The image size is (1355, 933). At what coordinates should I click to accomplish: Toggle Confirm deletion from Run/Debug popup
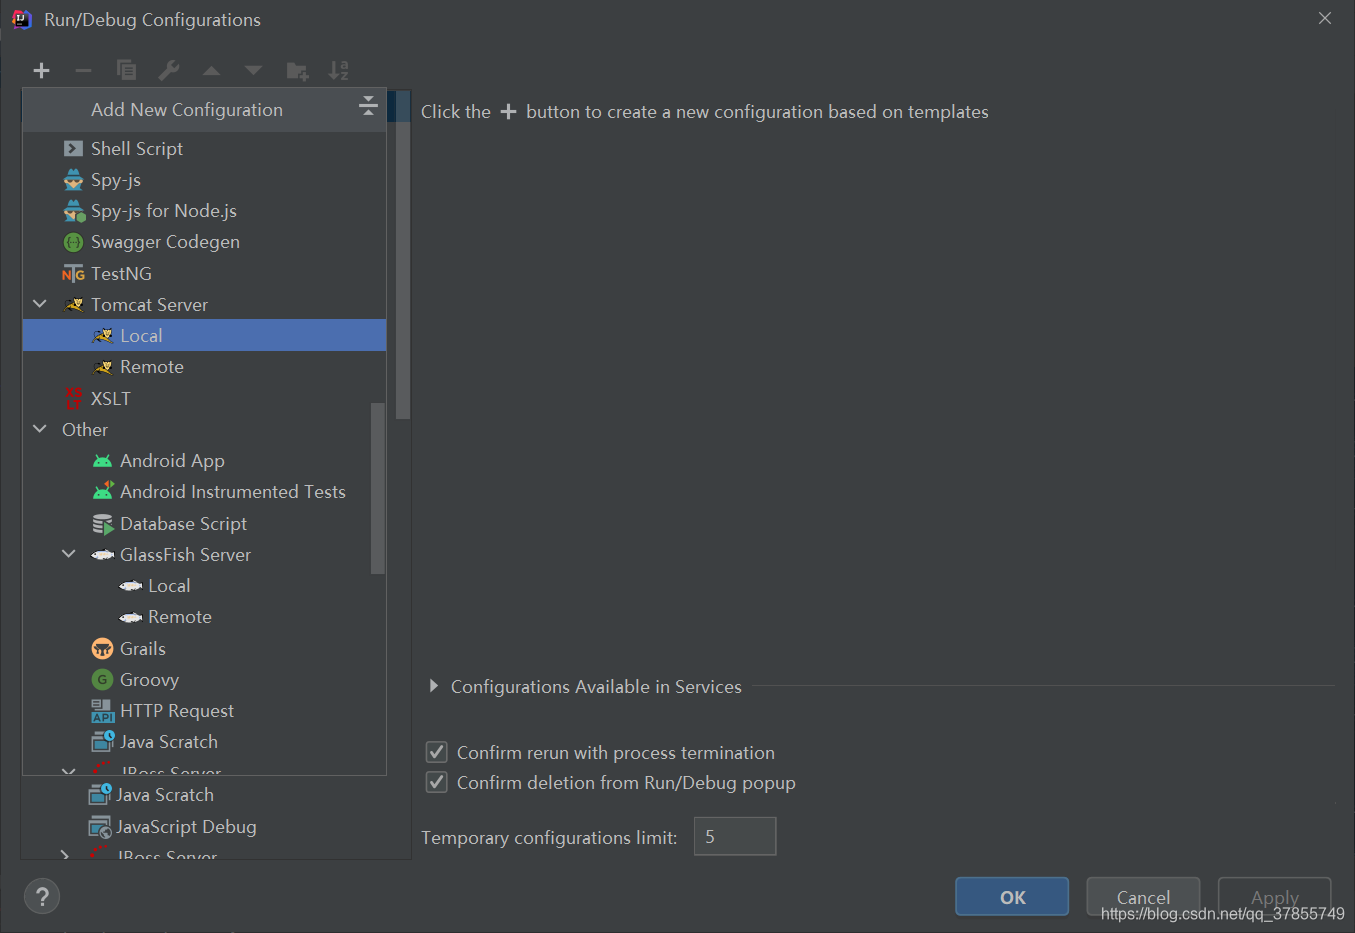pos(437,782)
